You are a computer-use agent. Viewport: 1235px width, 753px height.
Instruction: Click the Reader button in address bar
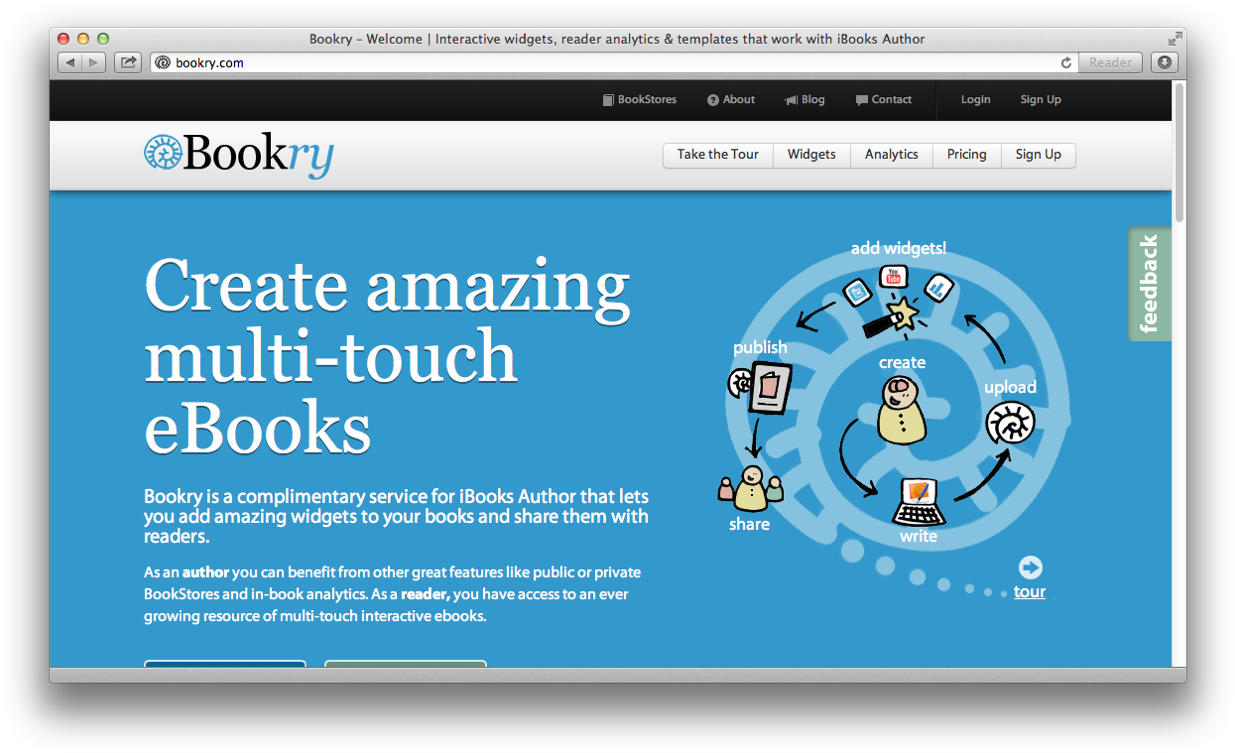click(1110, 62)
